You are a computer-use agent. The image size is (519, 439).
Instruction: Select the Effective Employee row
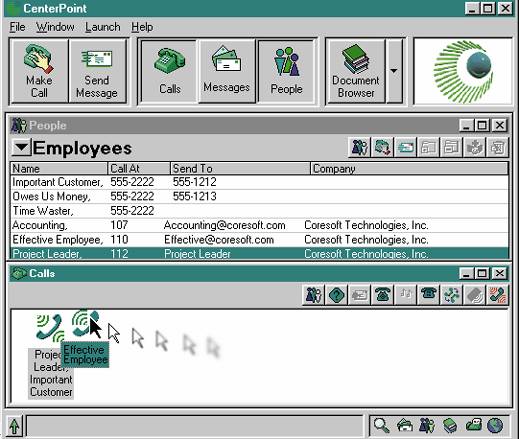point(260,240)
